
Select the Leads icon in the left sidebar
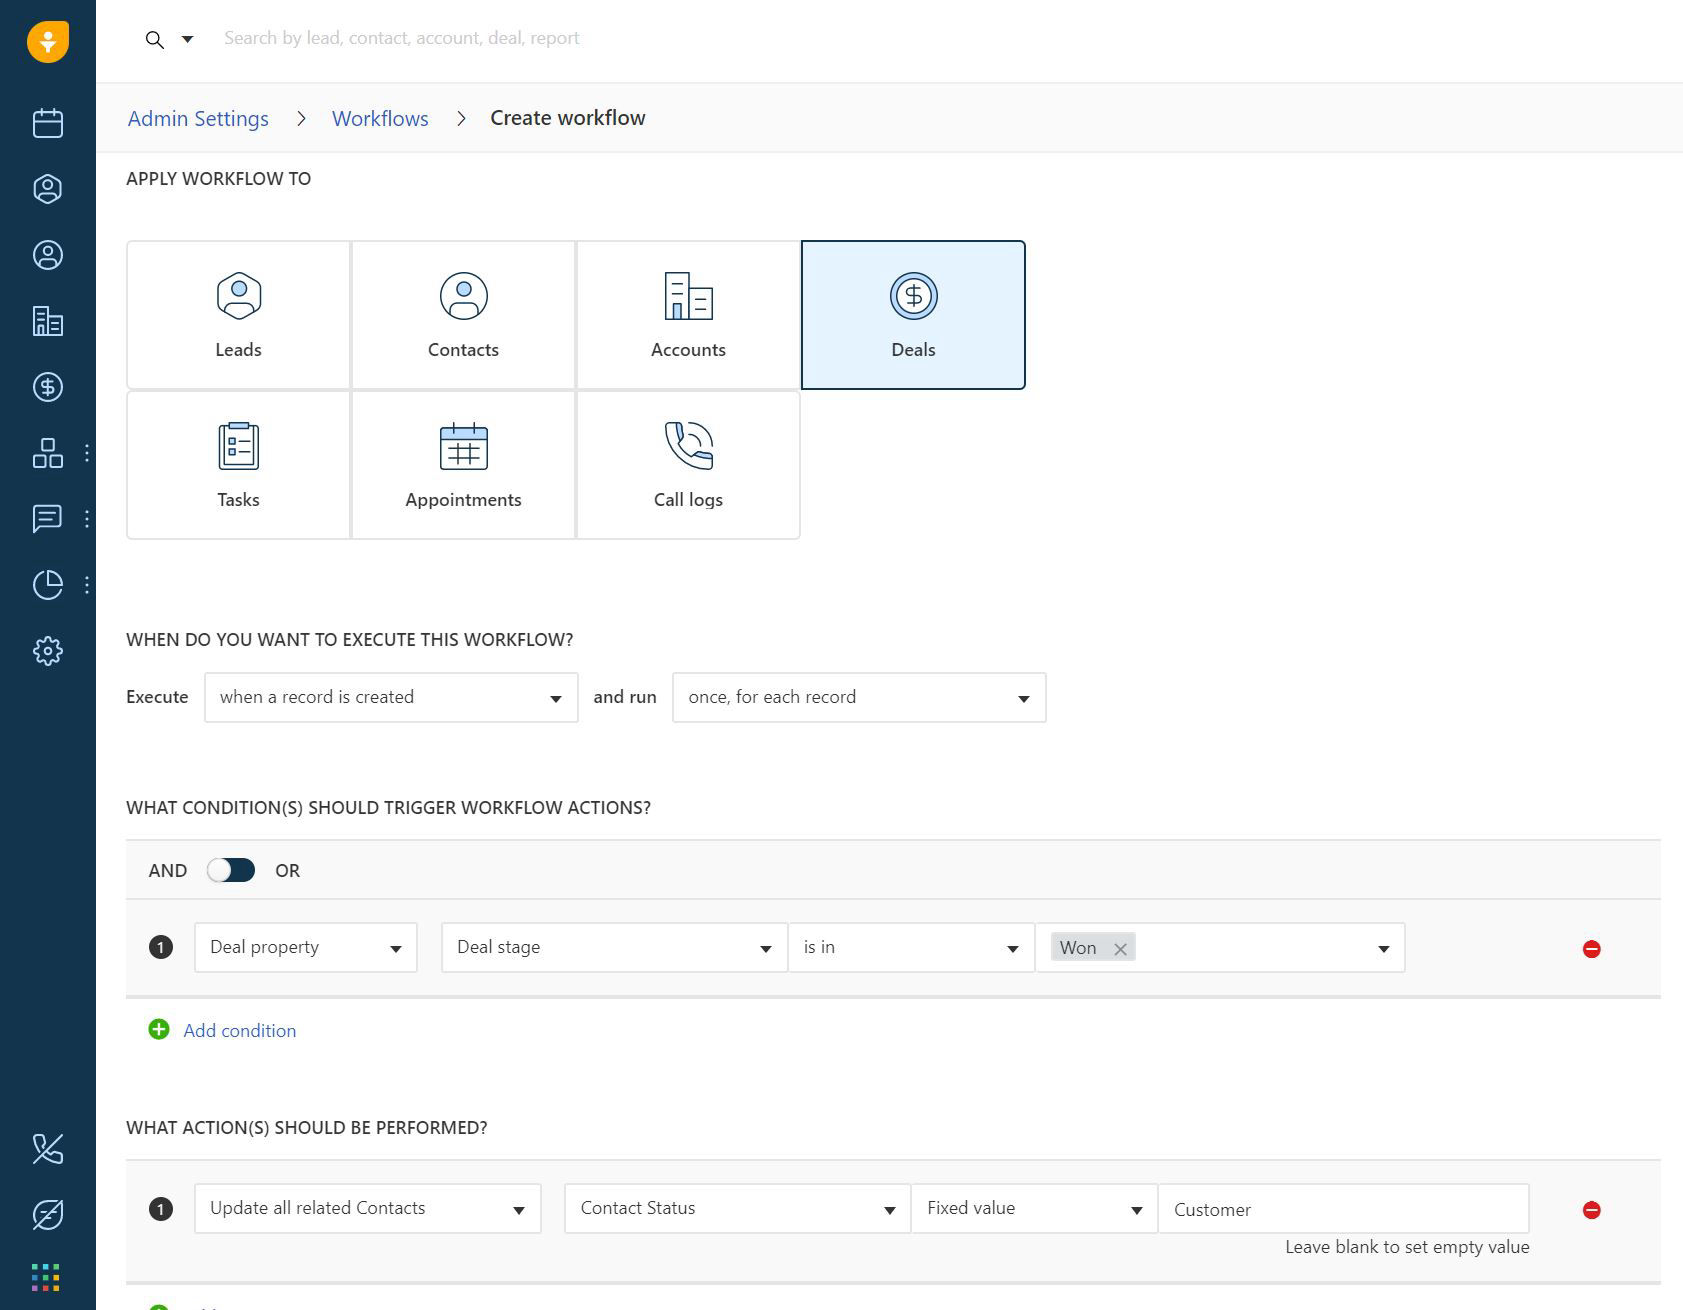pos(47,188)
